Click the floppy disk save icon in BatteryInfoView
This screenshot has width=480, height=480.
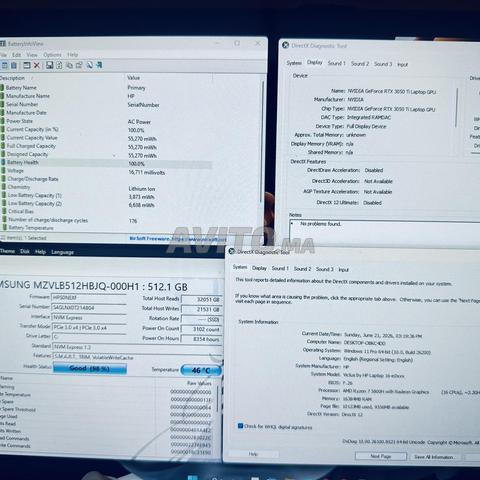pos(50,65)
